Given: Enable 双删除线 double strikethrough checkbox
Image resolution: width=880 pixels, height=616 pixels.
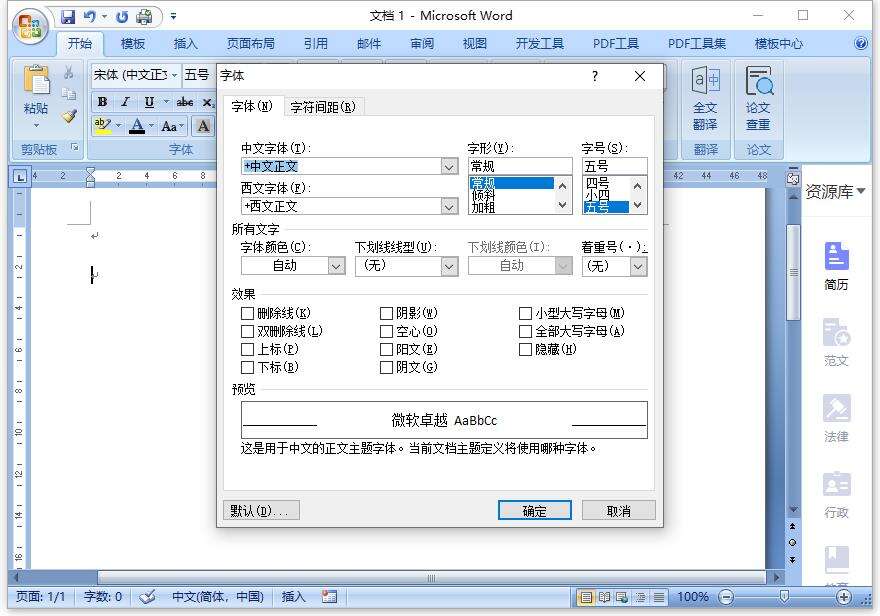Looking at the screenshot, I should (x=247, y=331).
